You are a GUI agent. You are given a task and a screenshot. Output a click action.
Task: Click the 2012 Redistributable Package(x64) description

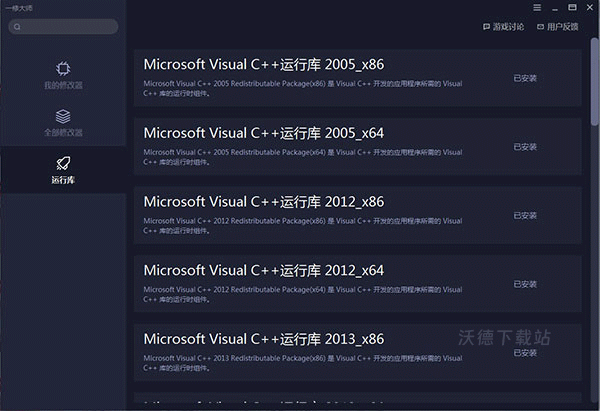pyautogui.click(x=303, y=294)
